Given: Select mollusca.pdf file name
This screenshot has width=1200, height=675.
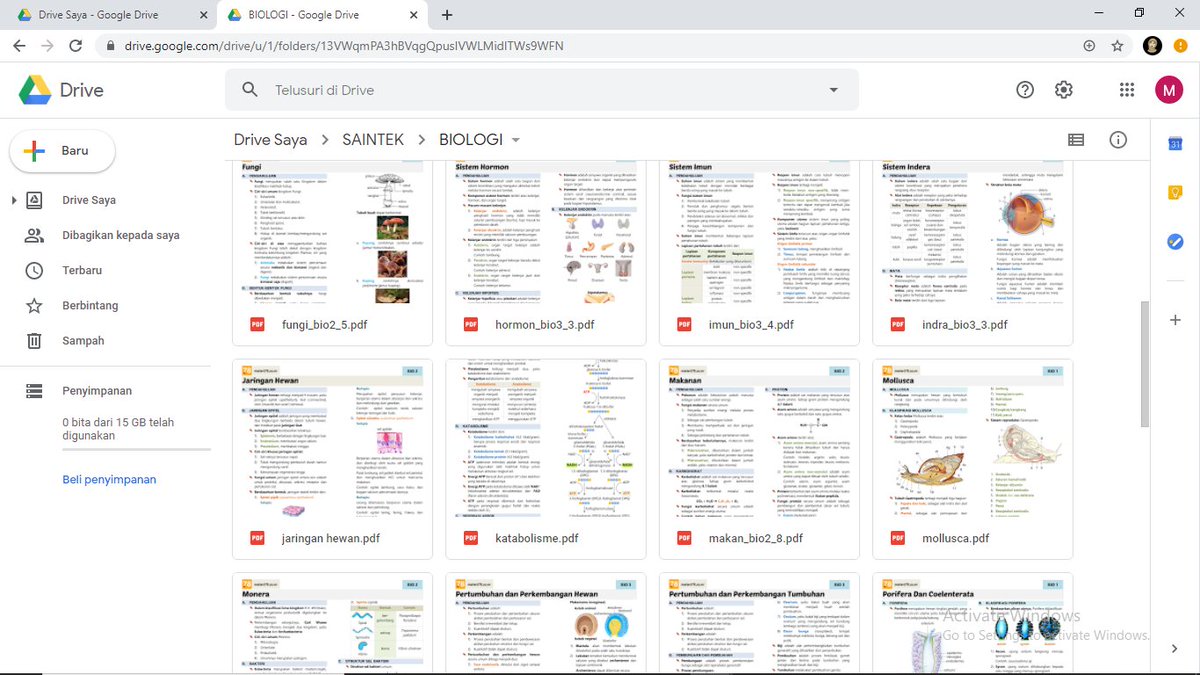Looking at the screenshot, I should [x=955, y=538].
